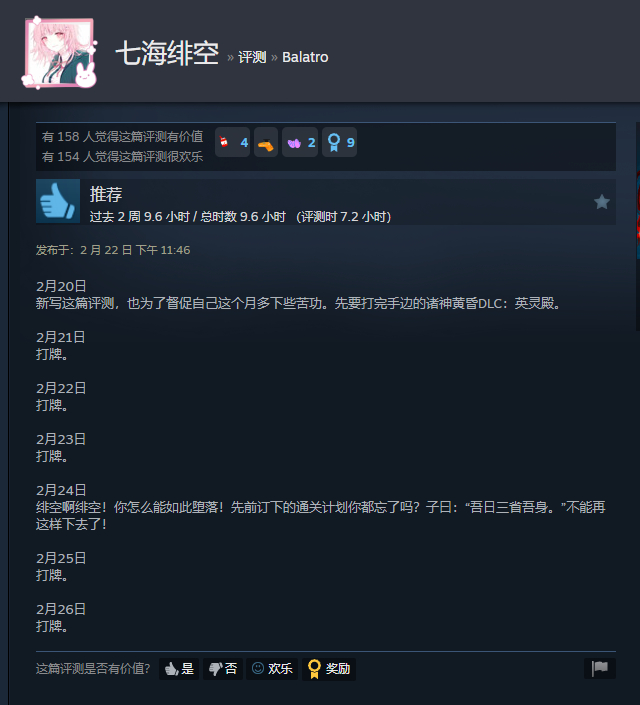
Task: Vote 否 to mark the review unhelpful
Action: (223, 669)
